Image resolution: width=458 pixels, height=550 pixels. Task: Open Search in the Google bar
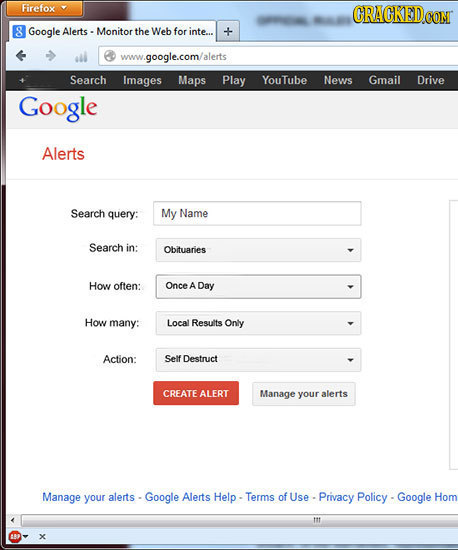(88, 80)
